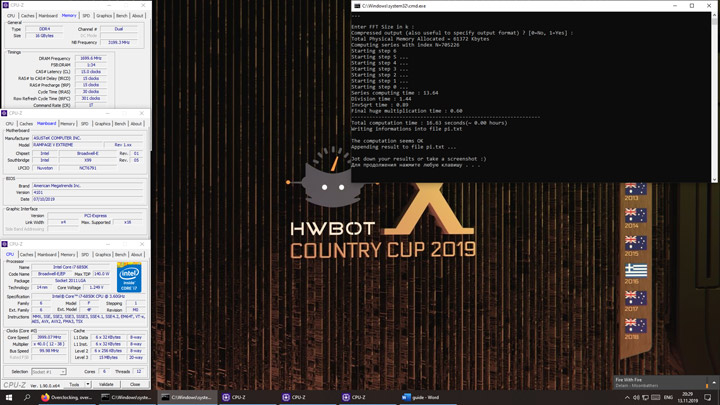The height and width of the screenshot is (405, 720).
Task: Open Tools dropdown arrow in CPU-Z
Action: (x=88, y=384)
